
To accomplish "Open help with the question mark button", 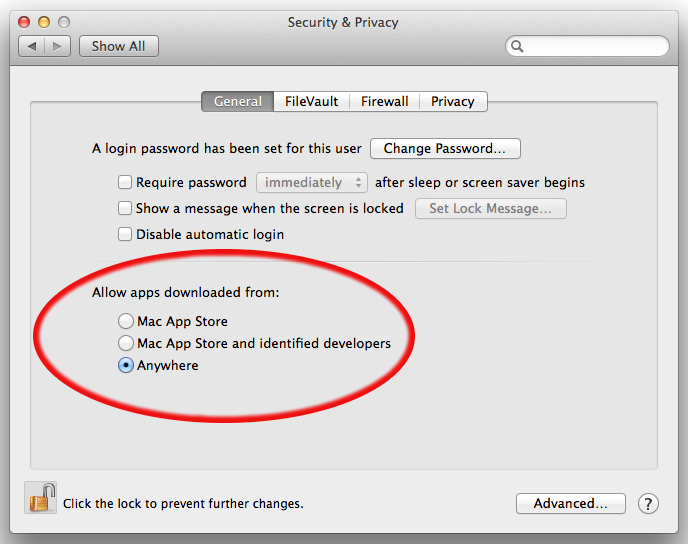I will tap(648, 504).
